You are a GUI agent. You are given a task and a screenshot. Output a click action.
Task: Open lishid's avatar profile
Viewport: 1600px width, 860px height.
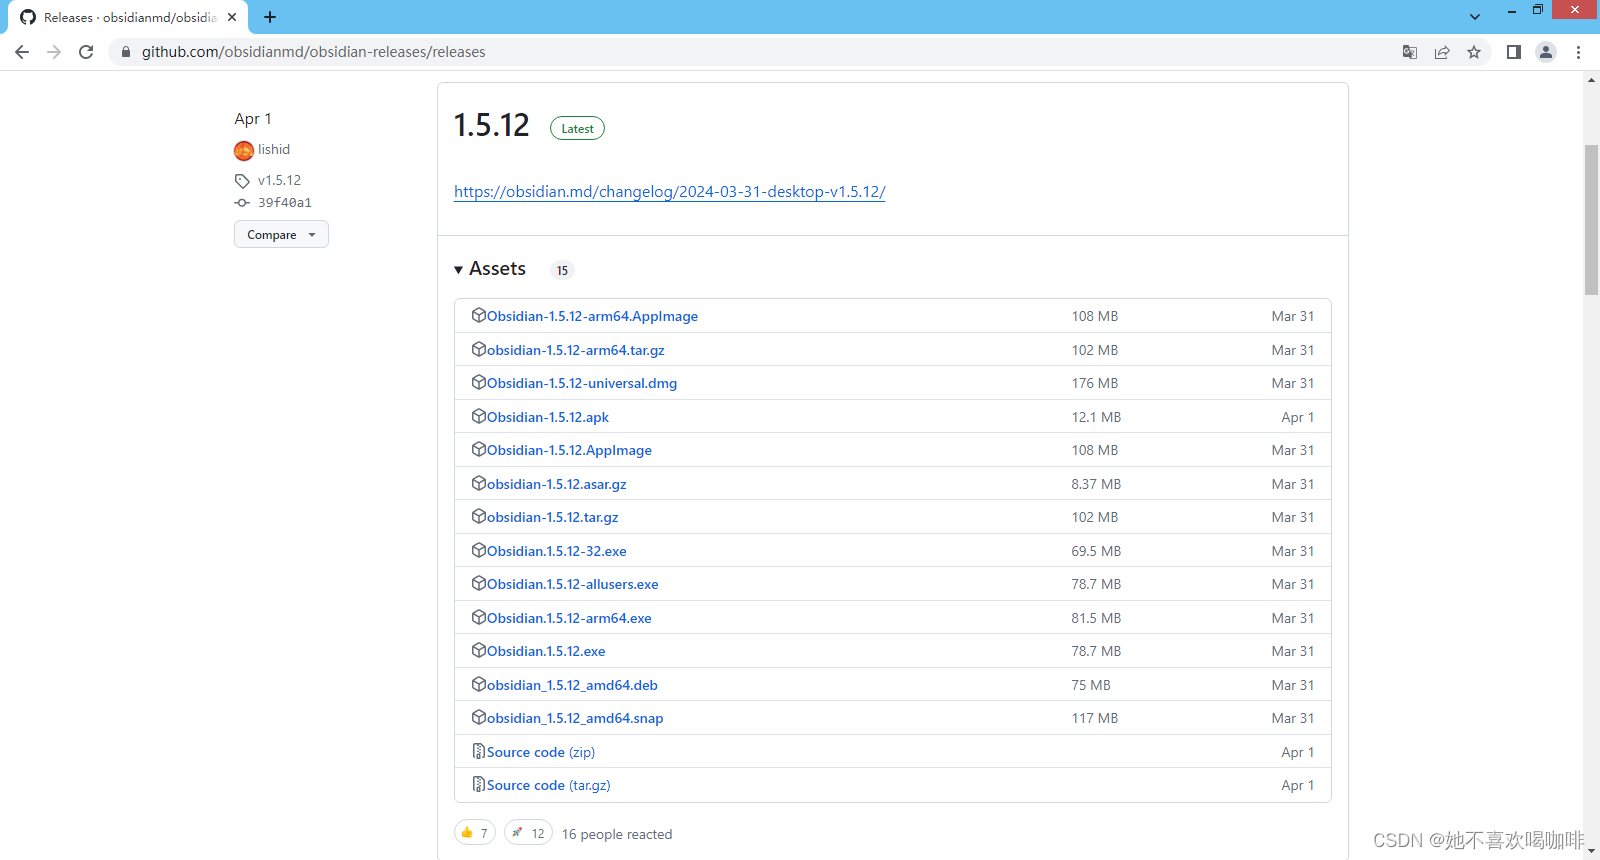click(244, 150)
